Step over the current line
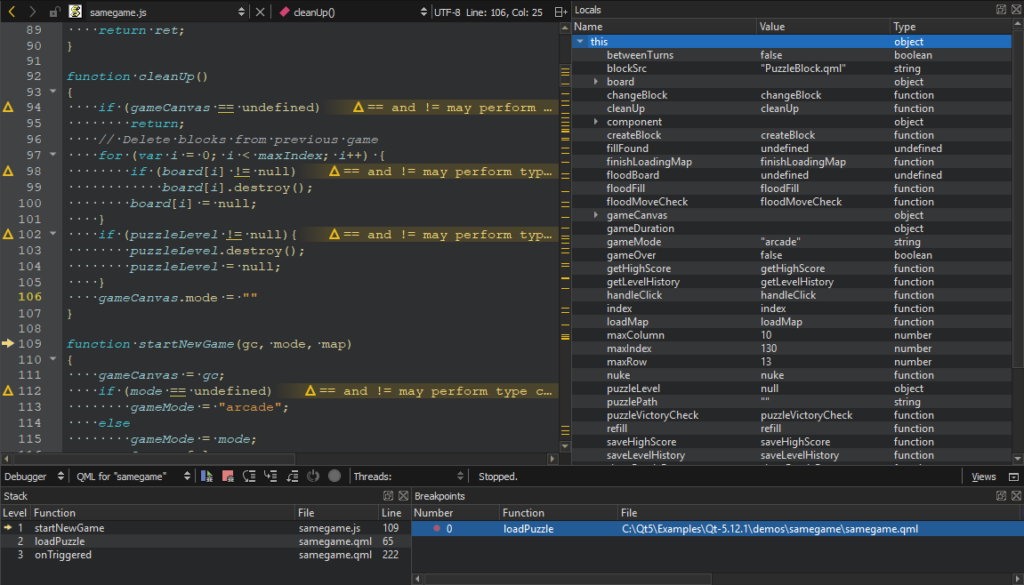Screen dimensions: 1024x585 point(249,477)
